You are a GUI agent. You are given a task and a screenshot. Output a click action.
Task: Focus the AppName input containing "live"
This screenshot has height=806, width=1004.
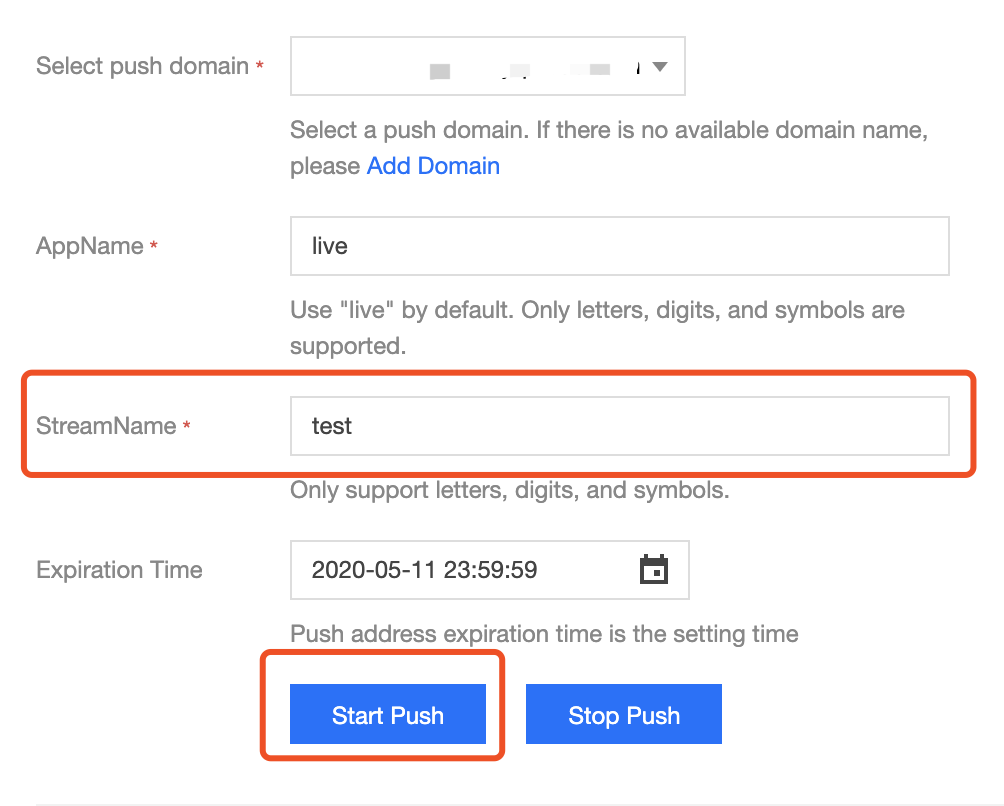(619, 246)
